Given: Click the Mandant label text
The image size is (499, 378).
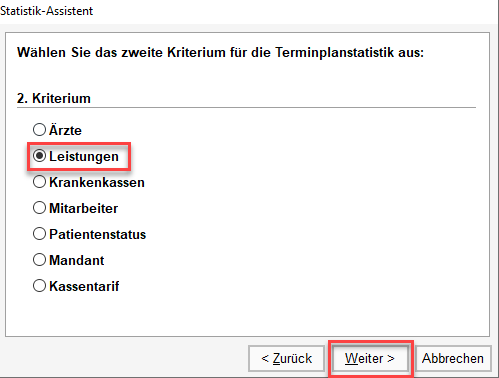Looking at the screenshot, I should point(77,260).
